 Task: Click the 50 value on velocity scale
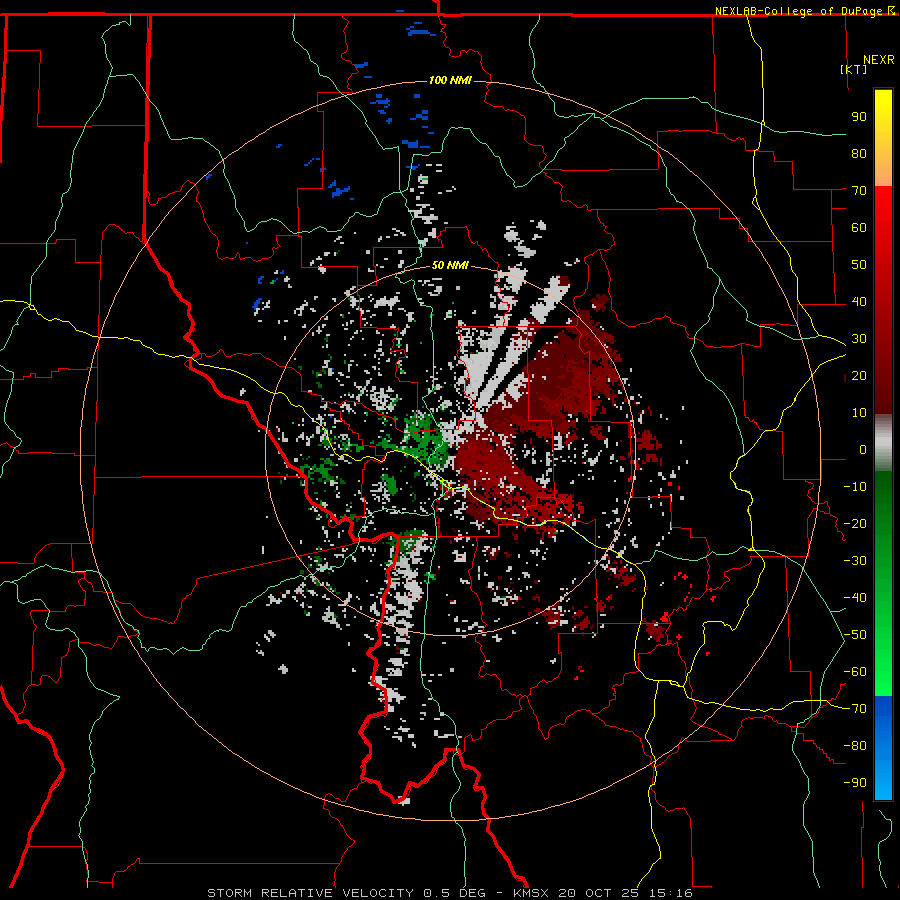(859, 265)
